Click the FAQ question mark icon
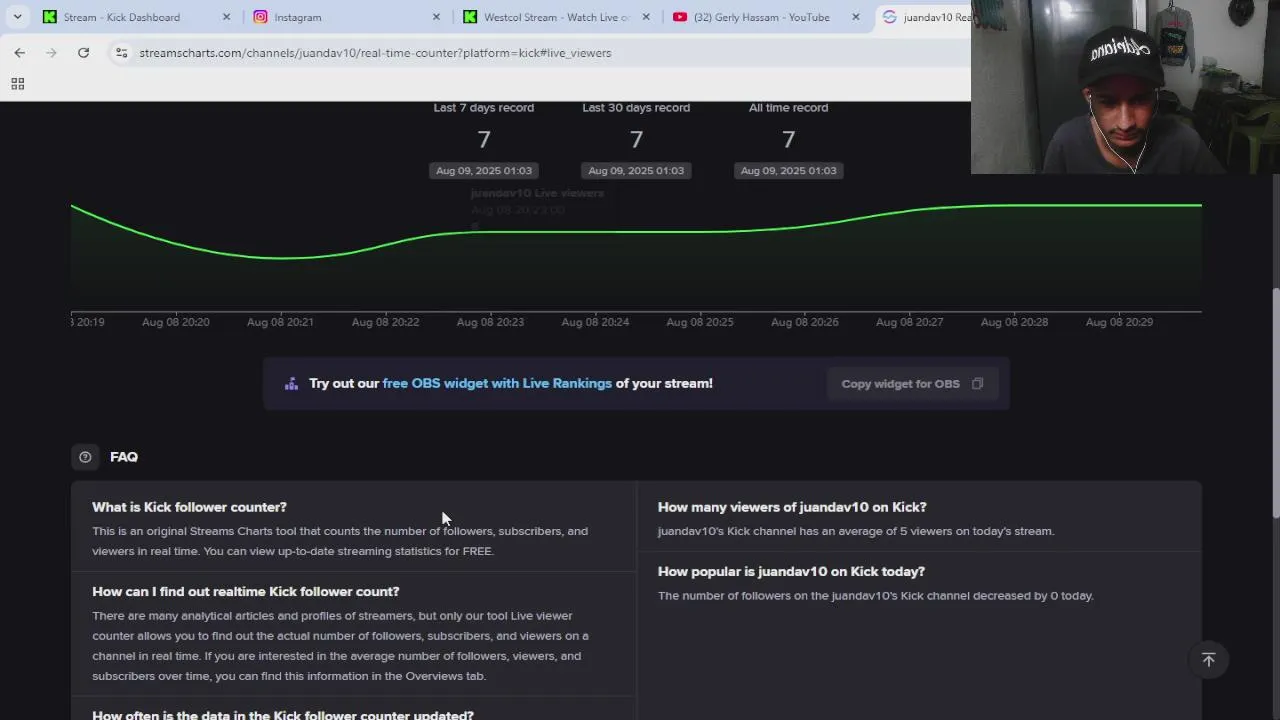 click(85, 457)
